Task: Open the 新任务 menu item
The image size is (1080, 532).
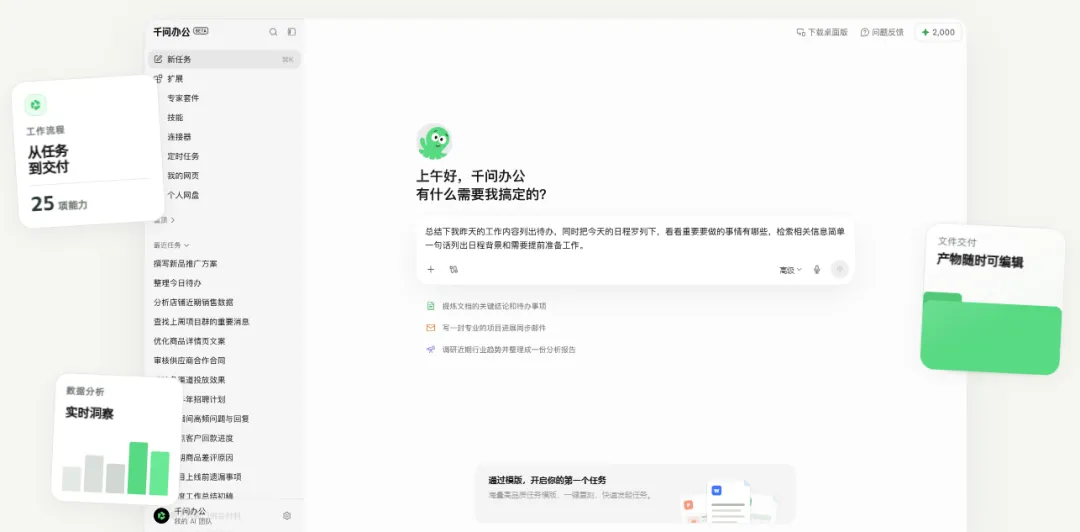Action: [225, 59]
